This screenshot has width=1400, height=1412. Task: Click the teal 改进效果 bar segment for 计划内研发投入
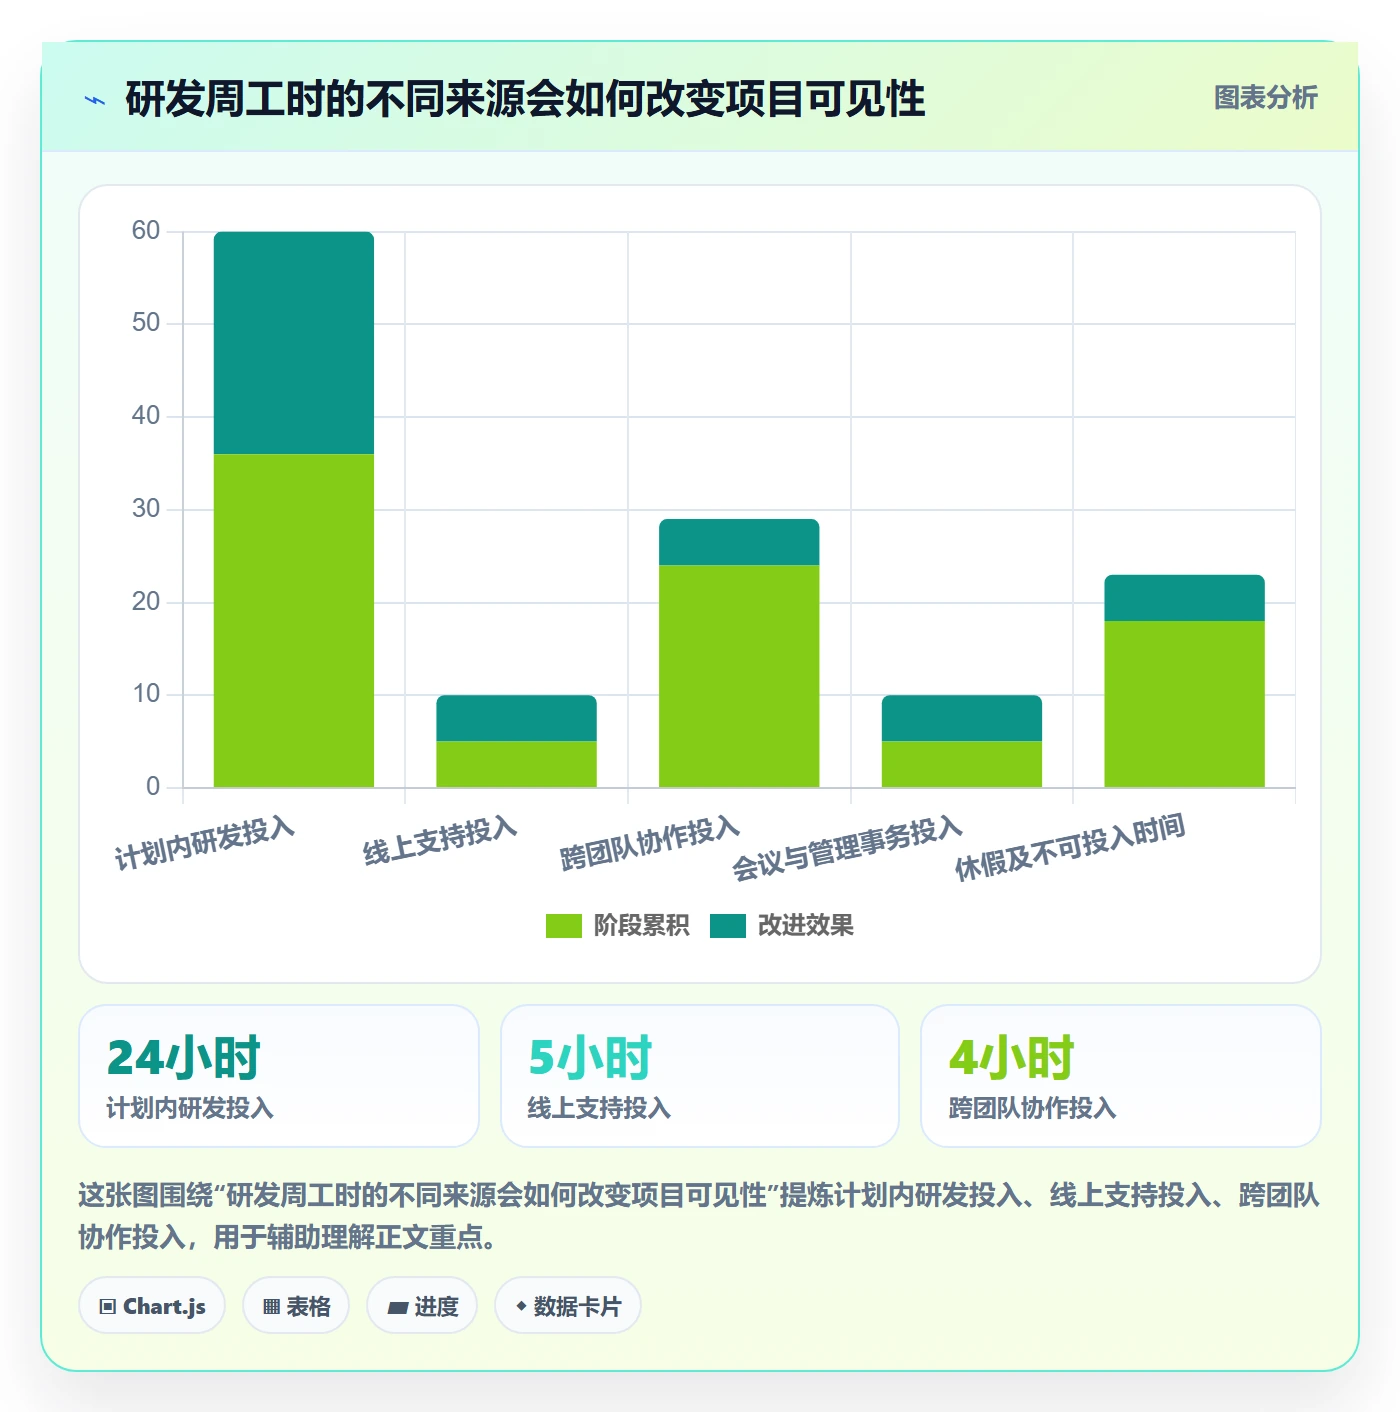294,343
